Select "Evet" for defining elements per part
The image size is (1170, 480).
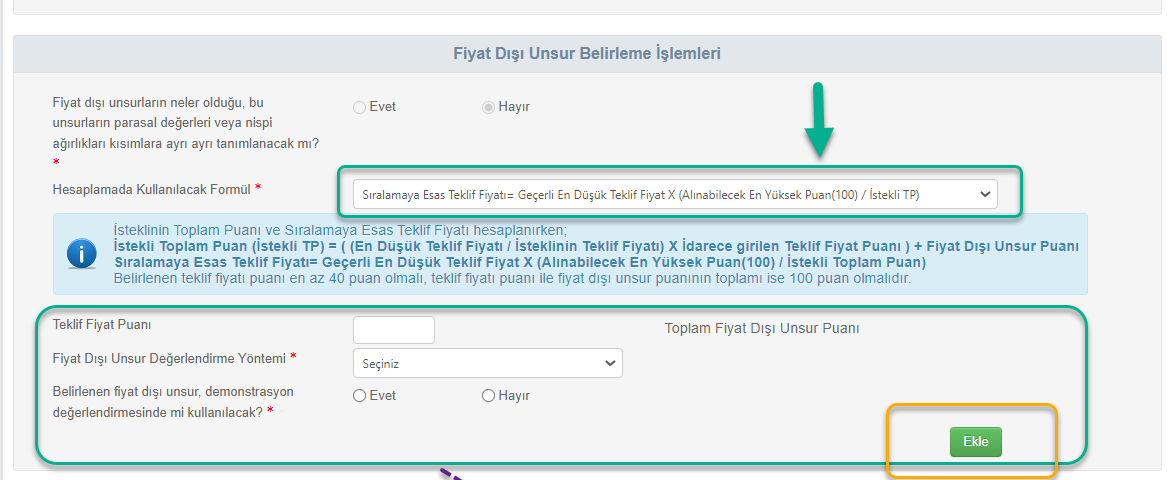pyautogui.click(x=360, y=107)
